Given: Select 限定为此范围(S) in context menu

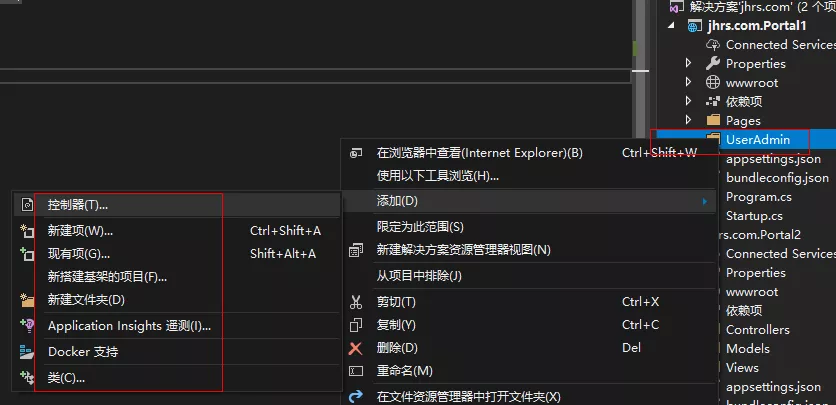Looking at the screenshot, I should (x=529, y=227).
